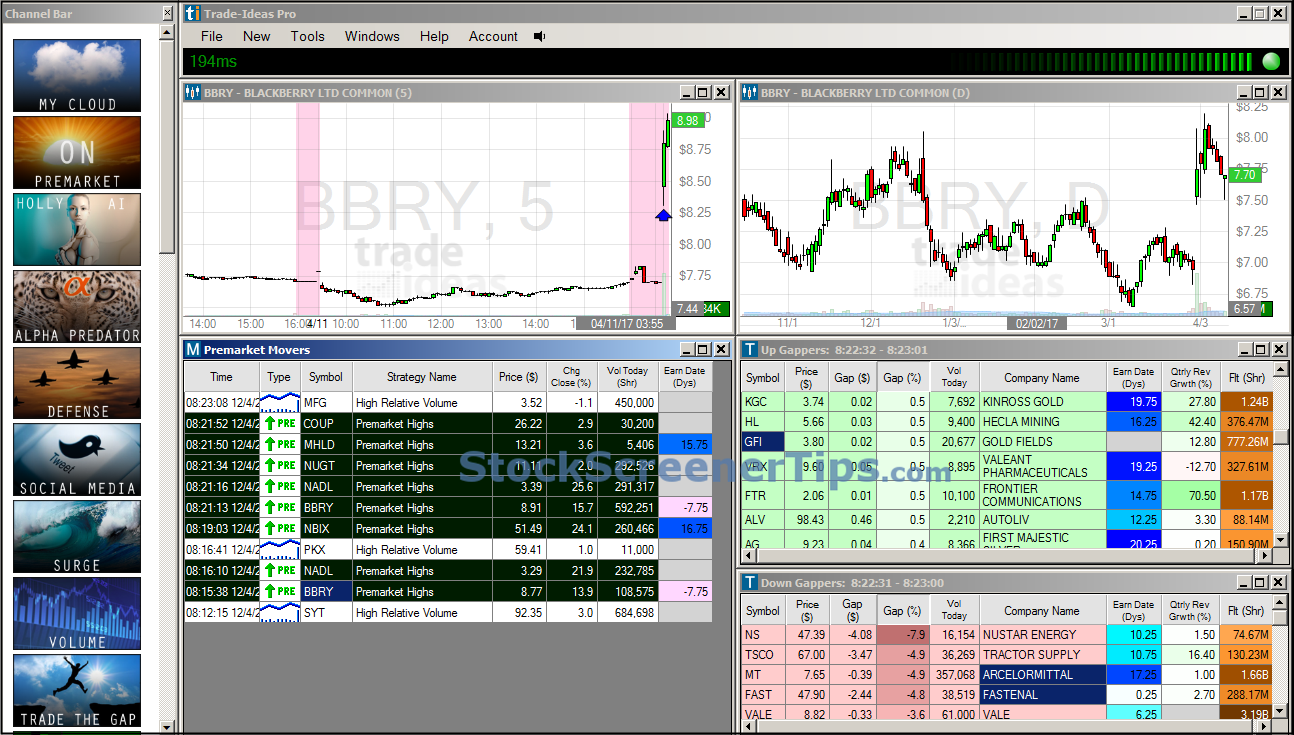Click the 7.70 price label on daily chart
The width and height of the screenshot is (1294, 735).
tap(1244, 175)
